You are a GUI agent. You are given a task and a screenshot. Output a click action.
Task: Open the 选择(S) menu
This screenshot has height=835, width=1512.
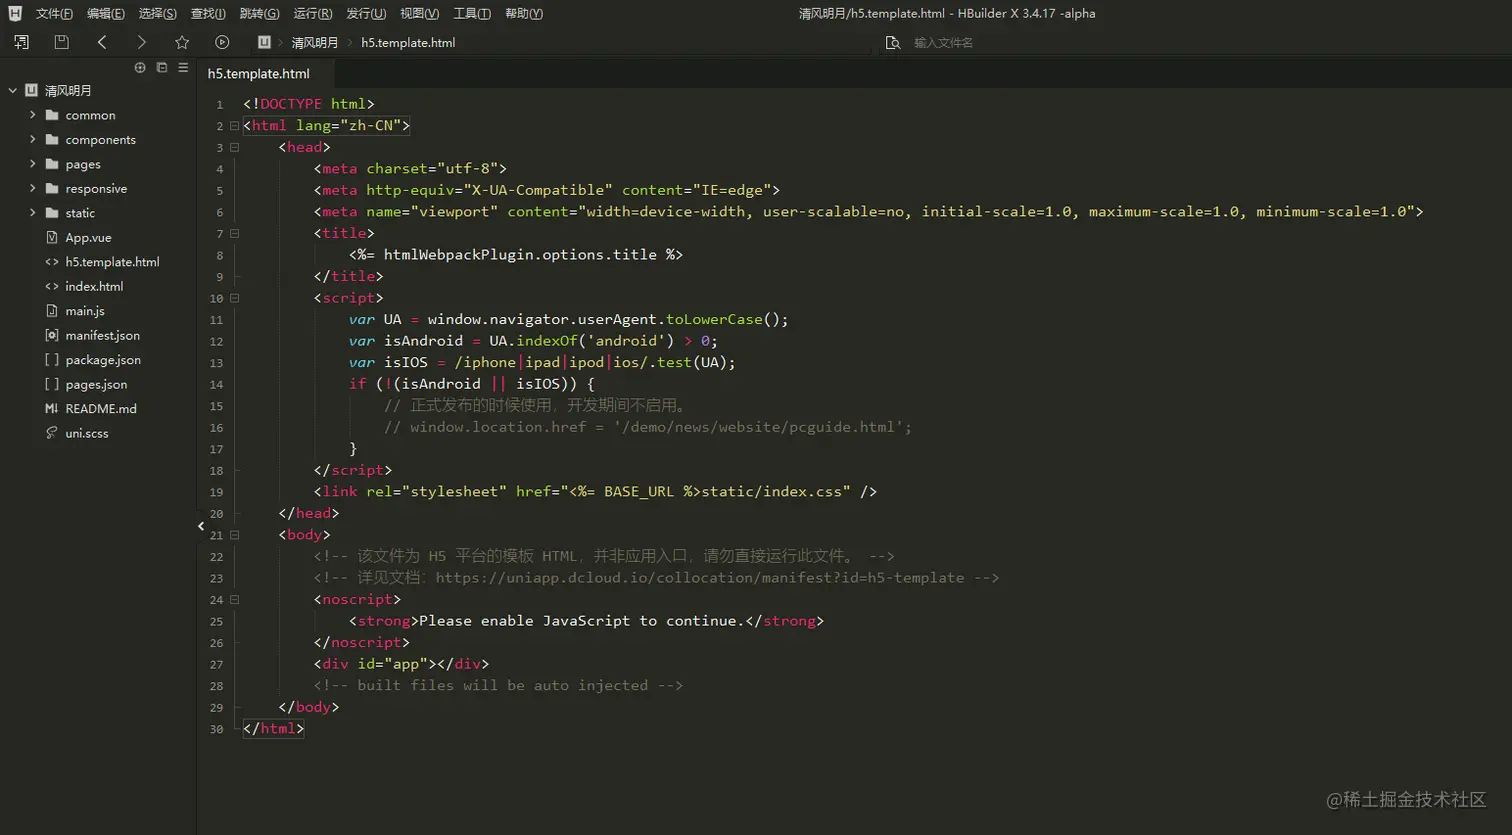pos(158,13)
